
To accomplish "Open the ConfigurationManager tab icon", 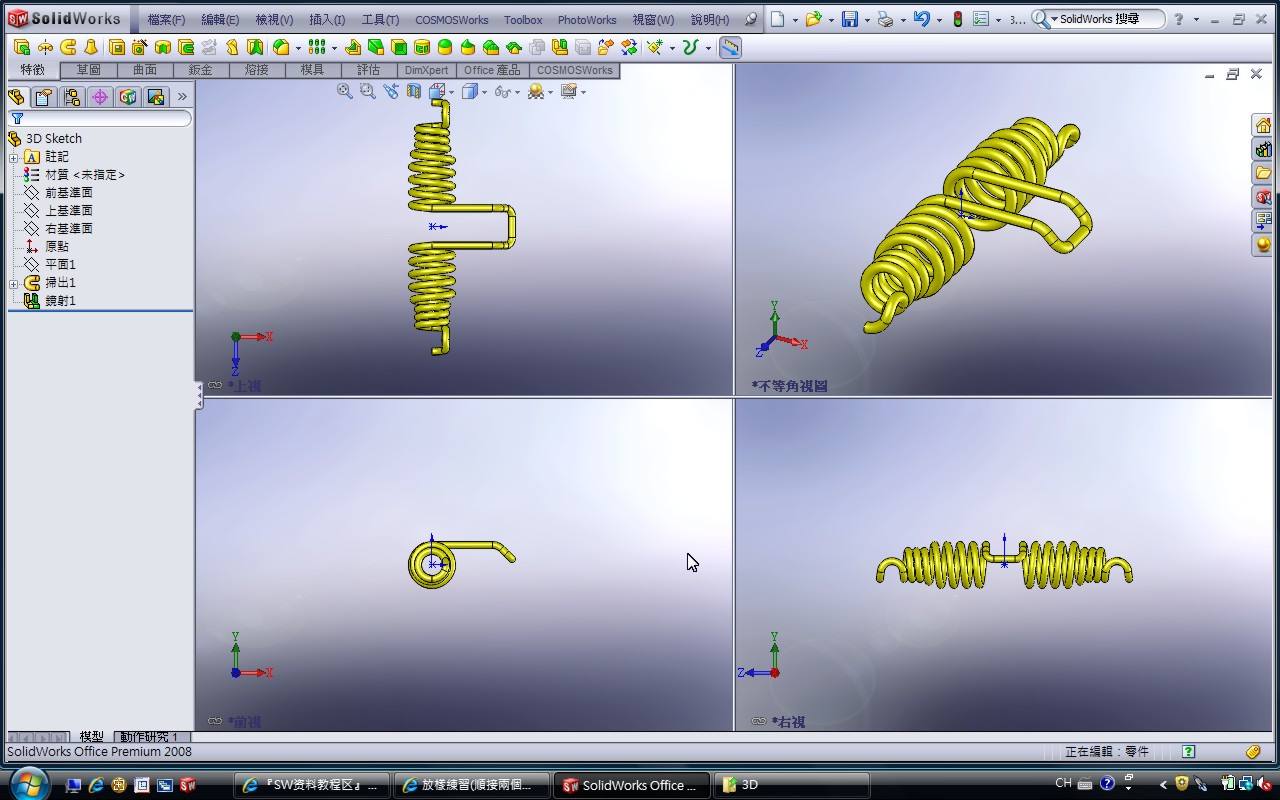I will tap(72, 97).
